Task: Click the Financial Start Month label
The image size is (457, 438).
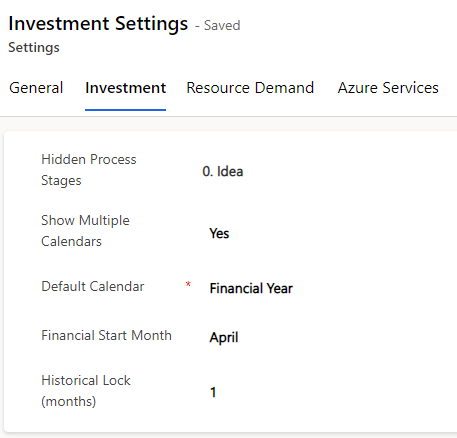Action: (x=106, y=335)
